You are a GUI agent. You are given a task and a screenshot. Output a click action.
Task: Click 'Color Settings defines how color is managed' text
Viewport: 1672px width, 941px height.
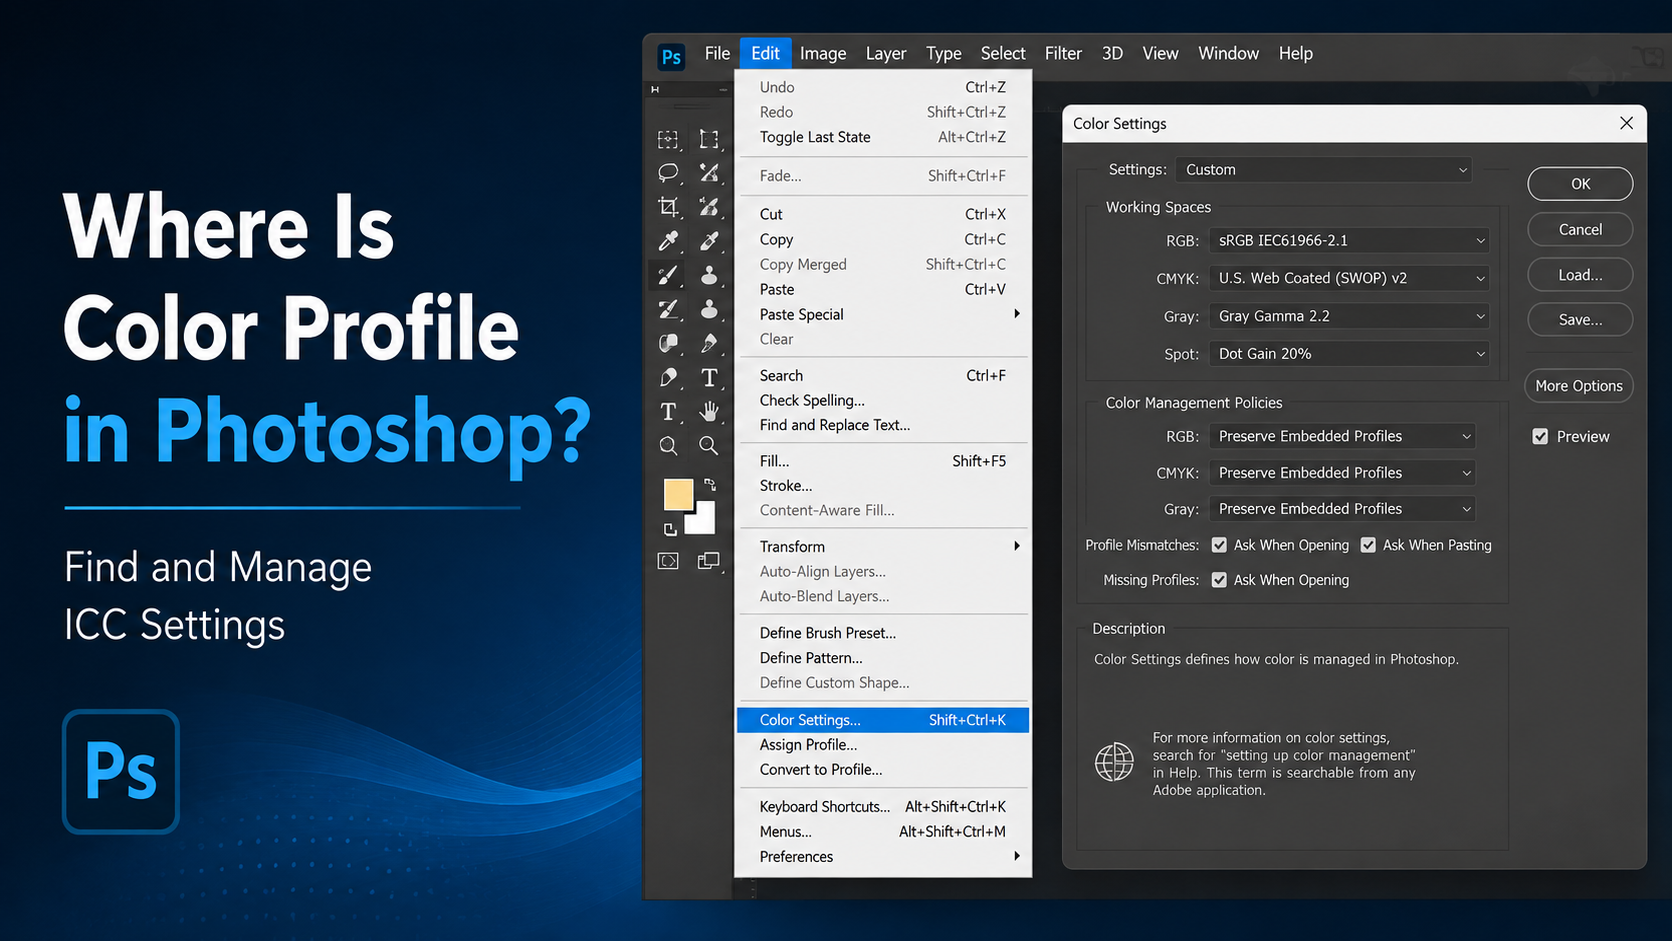(1276, 659)
